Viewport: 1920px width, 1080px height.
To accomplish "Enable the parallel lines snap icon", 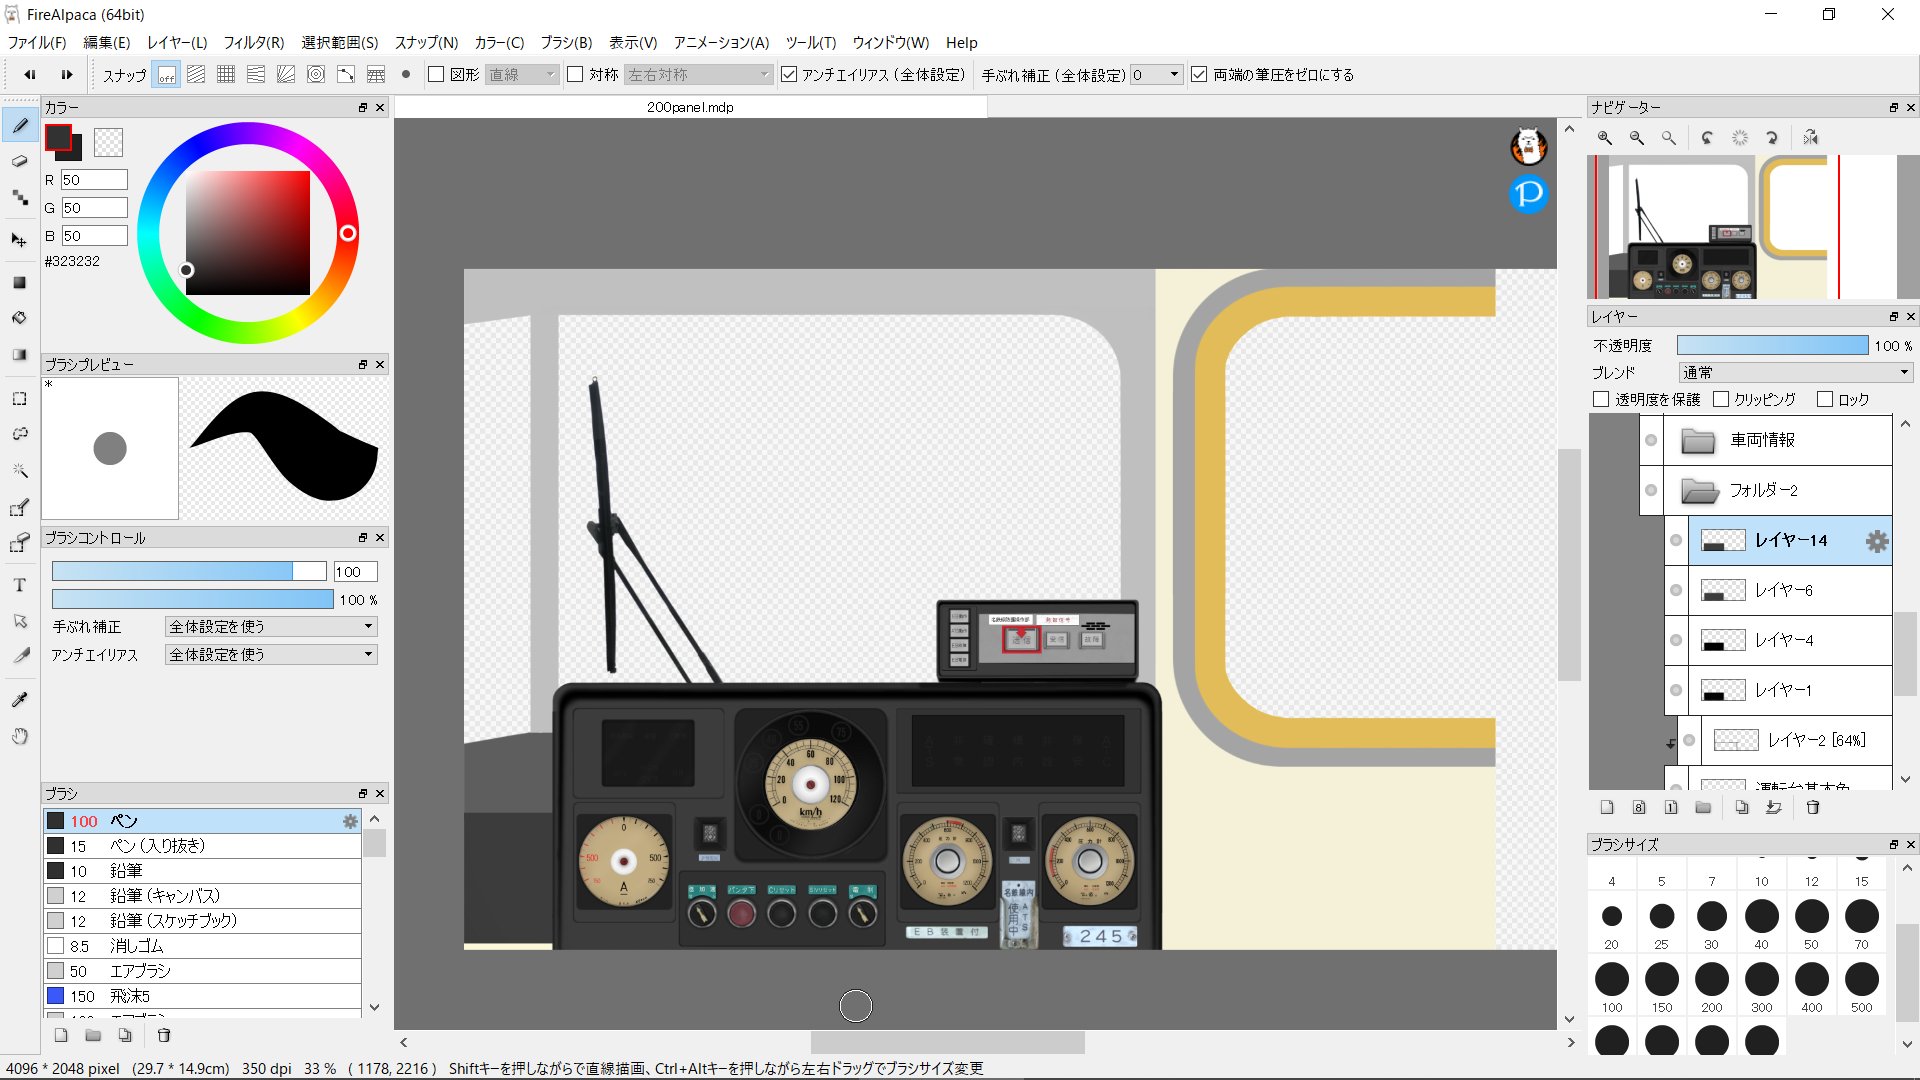I will [x=196, y=75].
